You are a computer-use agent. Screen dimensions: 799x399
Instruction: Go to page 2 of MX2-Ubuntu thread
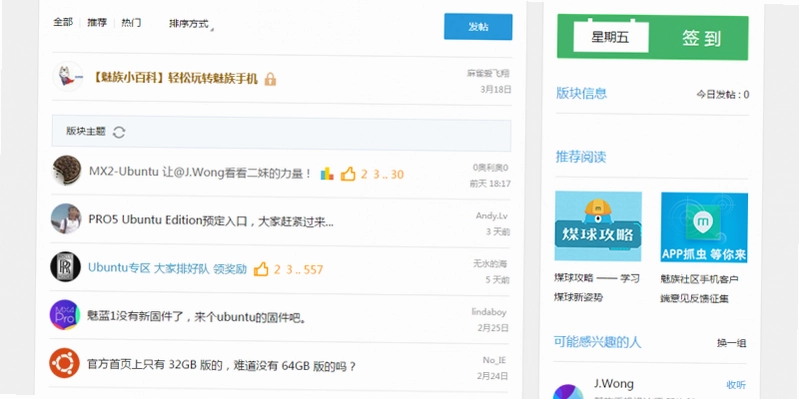coord(364,175)
